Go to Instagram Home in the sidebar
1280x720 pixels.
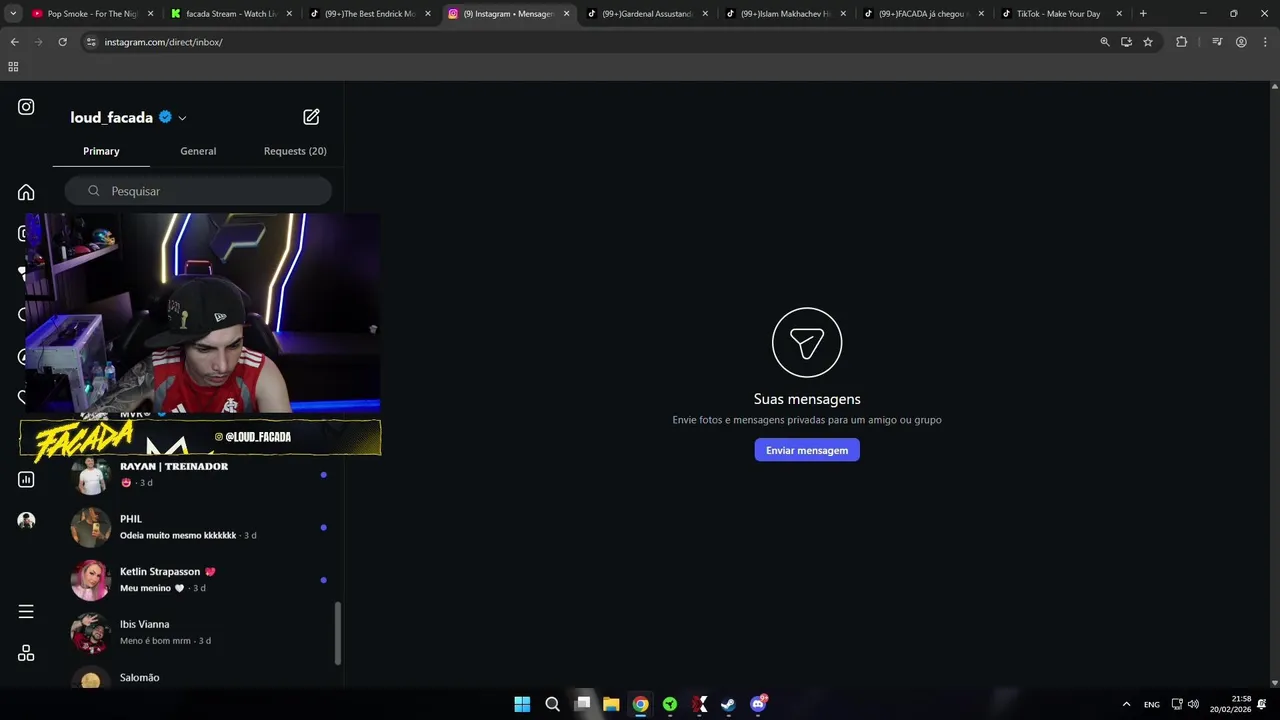26,192
